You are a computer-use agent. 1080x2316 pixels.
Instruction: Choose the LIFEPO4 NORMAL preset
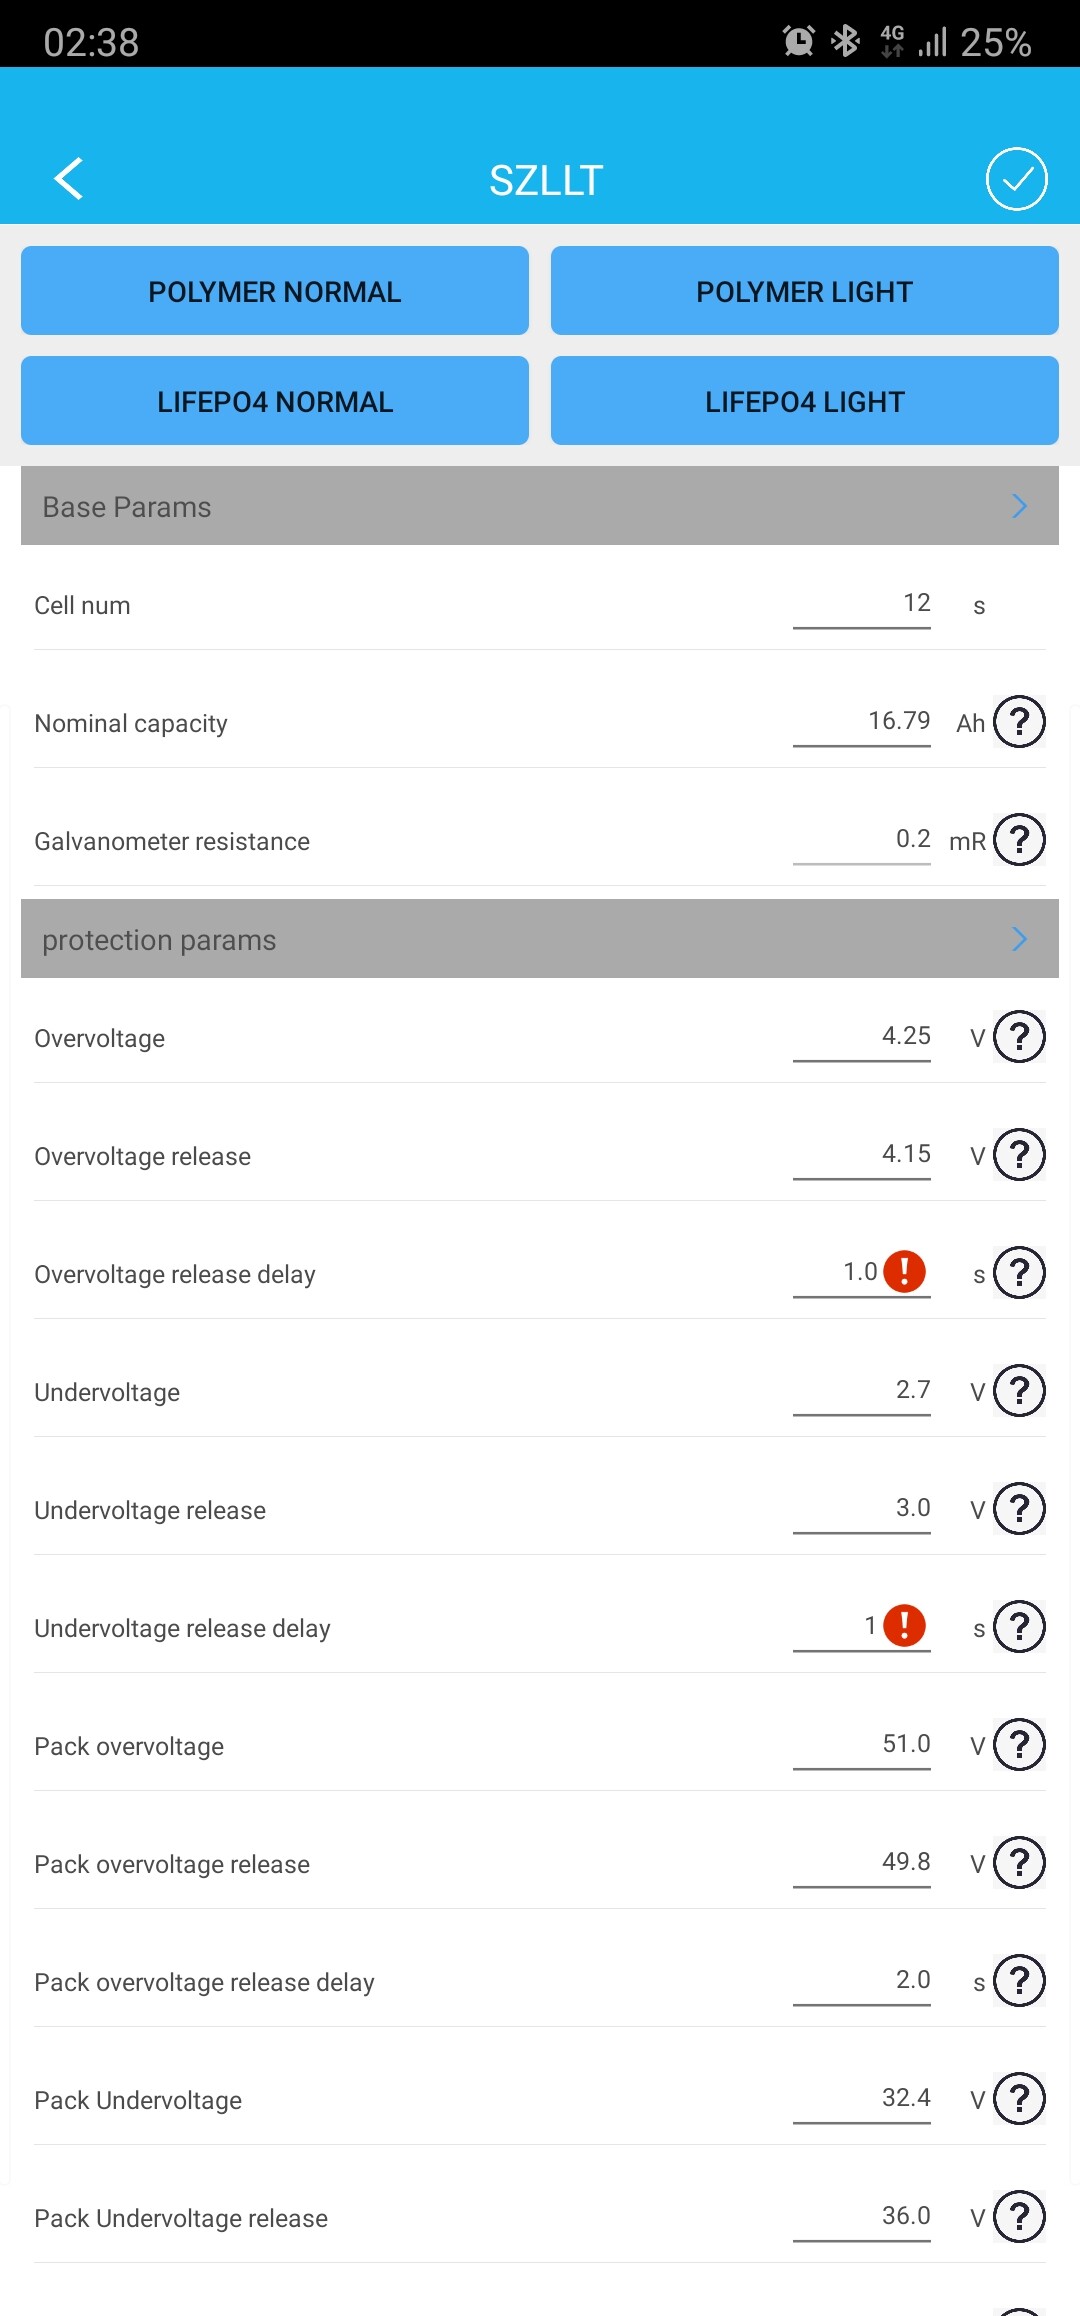275,401
